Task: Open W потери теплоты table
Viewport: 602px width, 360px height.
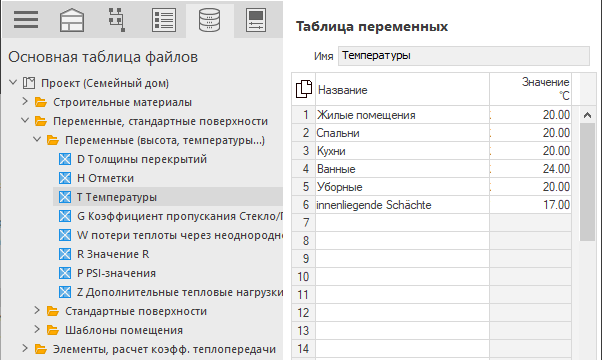Action: tap(180, 235)
